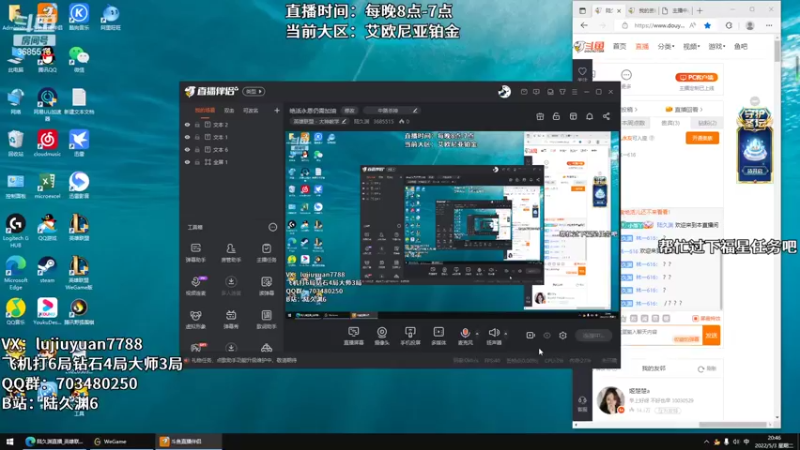Open the streaming settings gear

click(563, 335)
